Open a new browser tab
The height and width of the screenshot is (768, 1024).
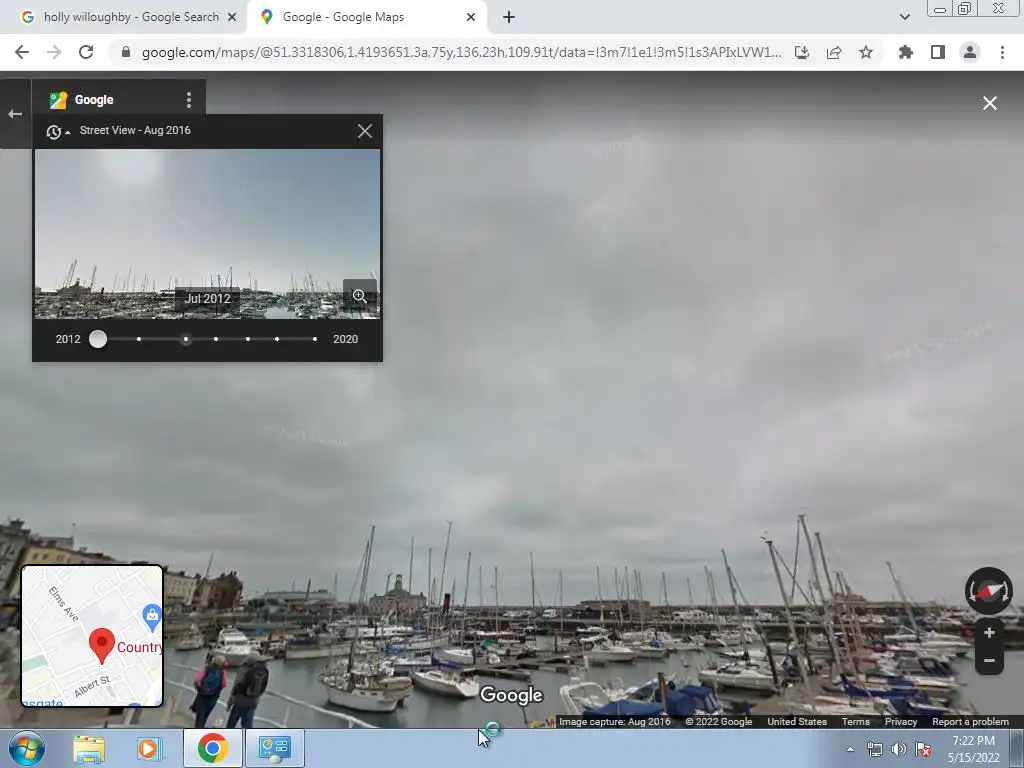pos(509,17)
